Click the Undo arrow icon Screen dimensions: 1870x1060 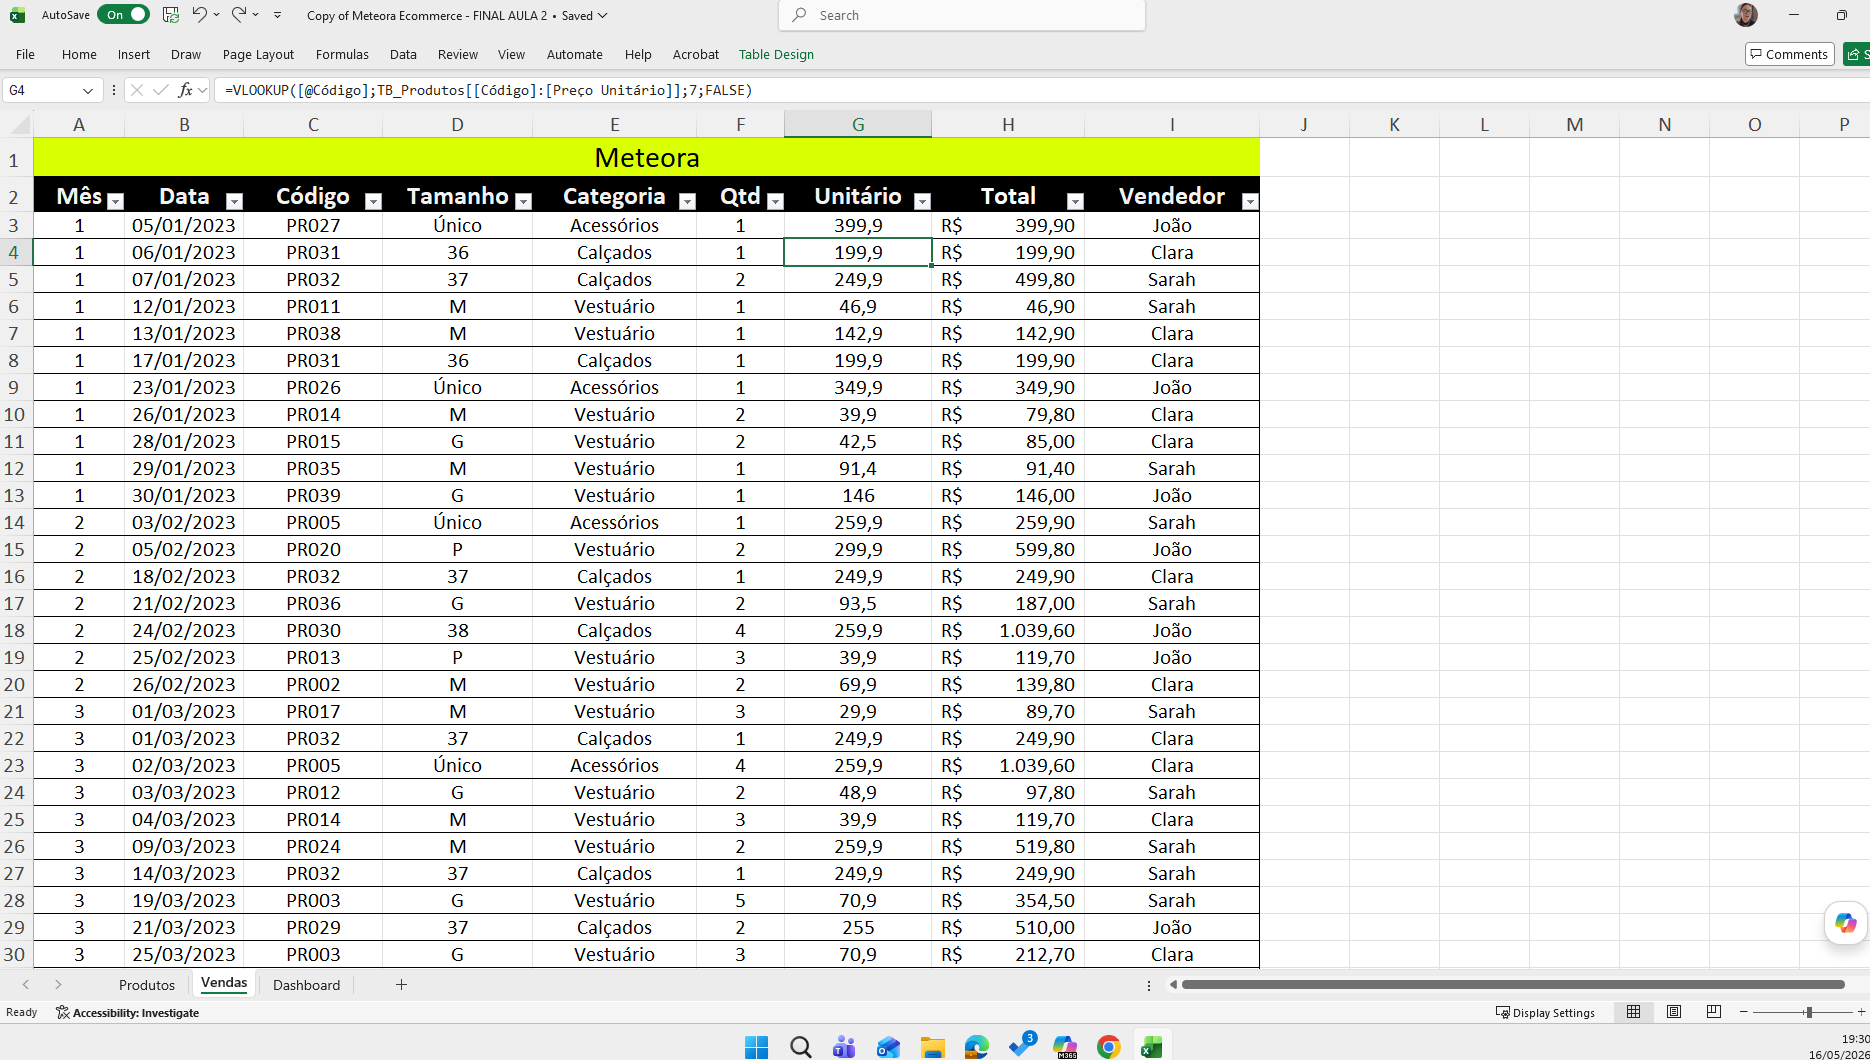(199, 15)
